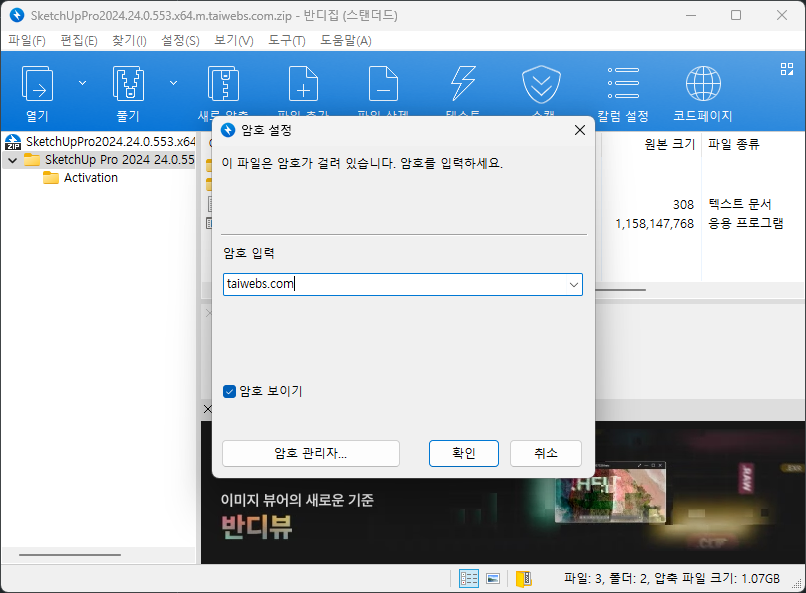Expand the 열기 dropdown arrow
Image resolution: width=806 pixels, height=593 pixels.
[x=82, y=83]
